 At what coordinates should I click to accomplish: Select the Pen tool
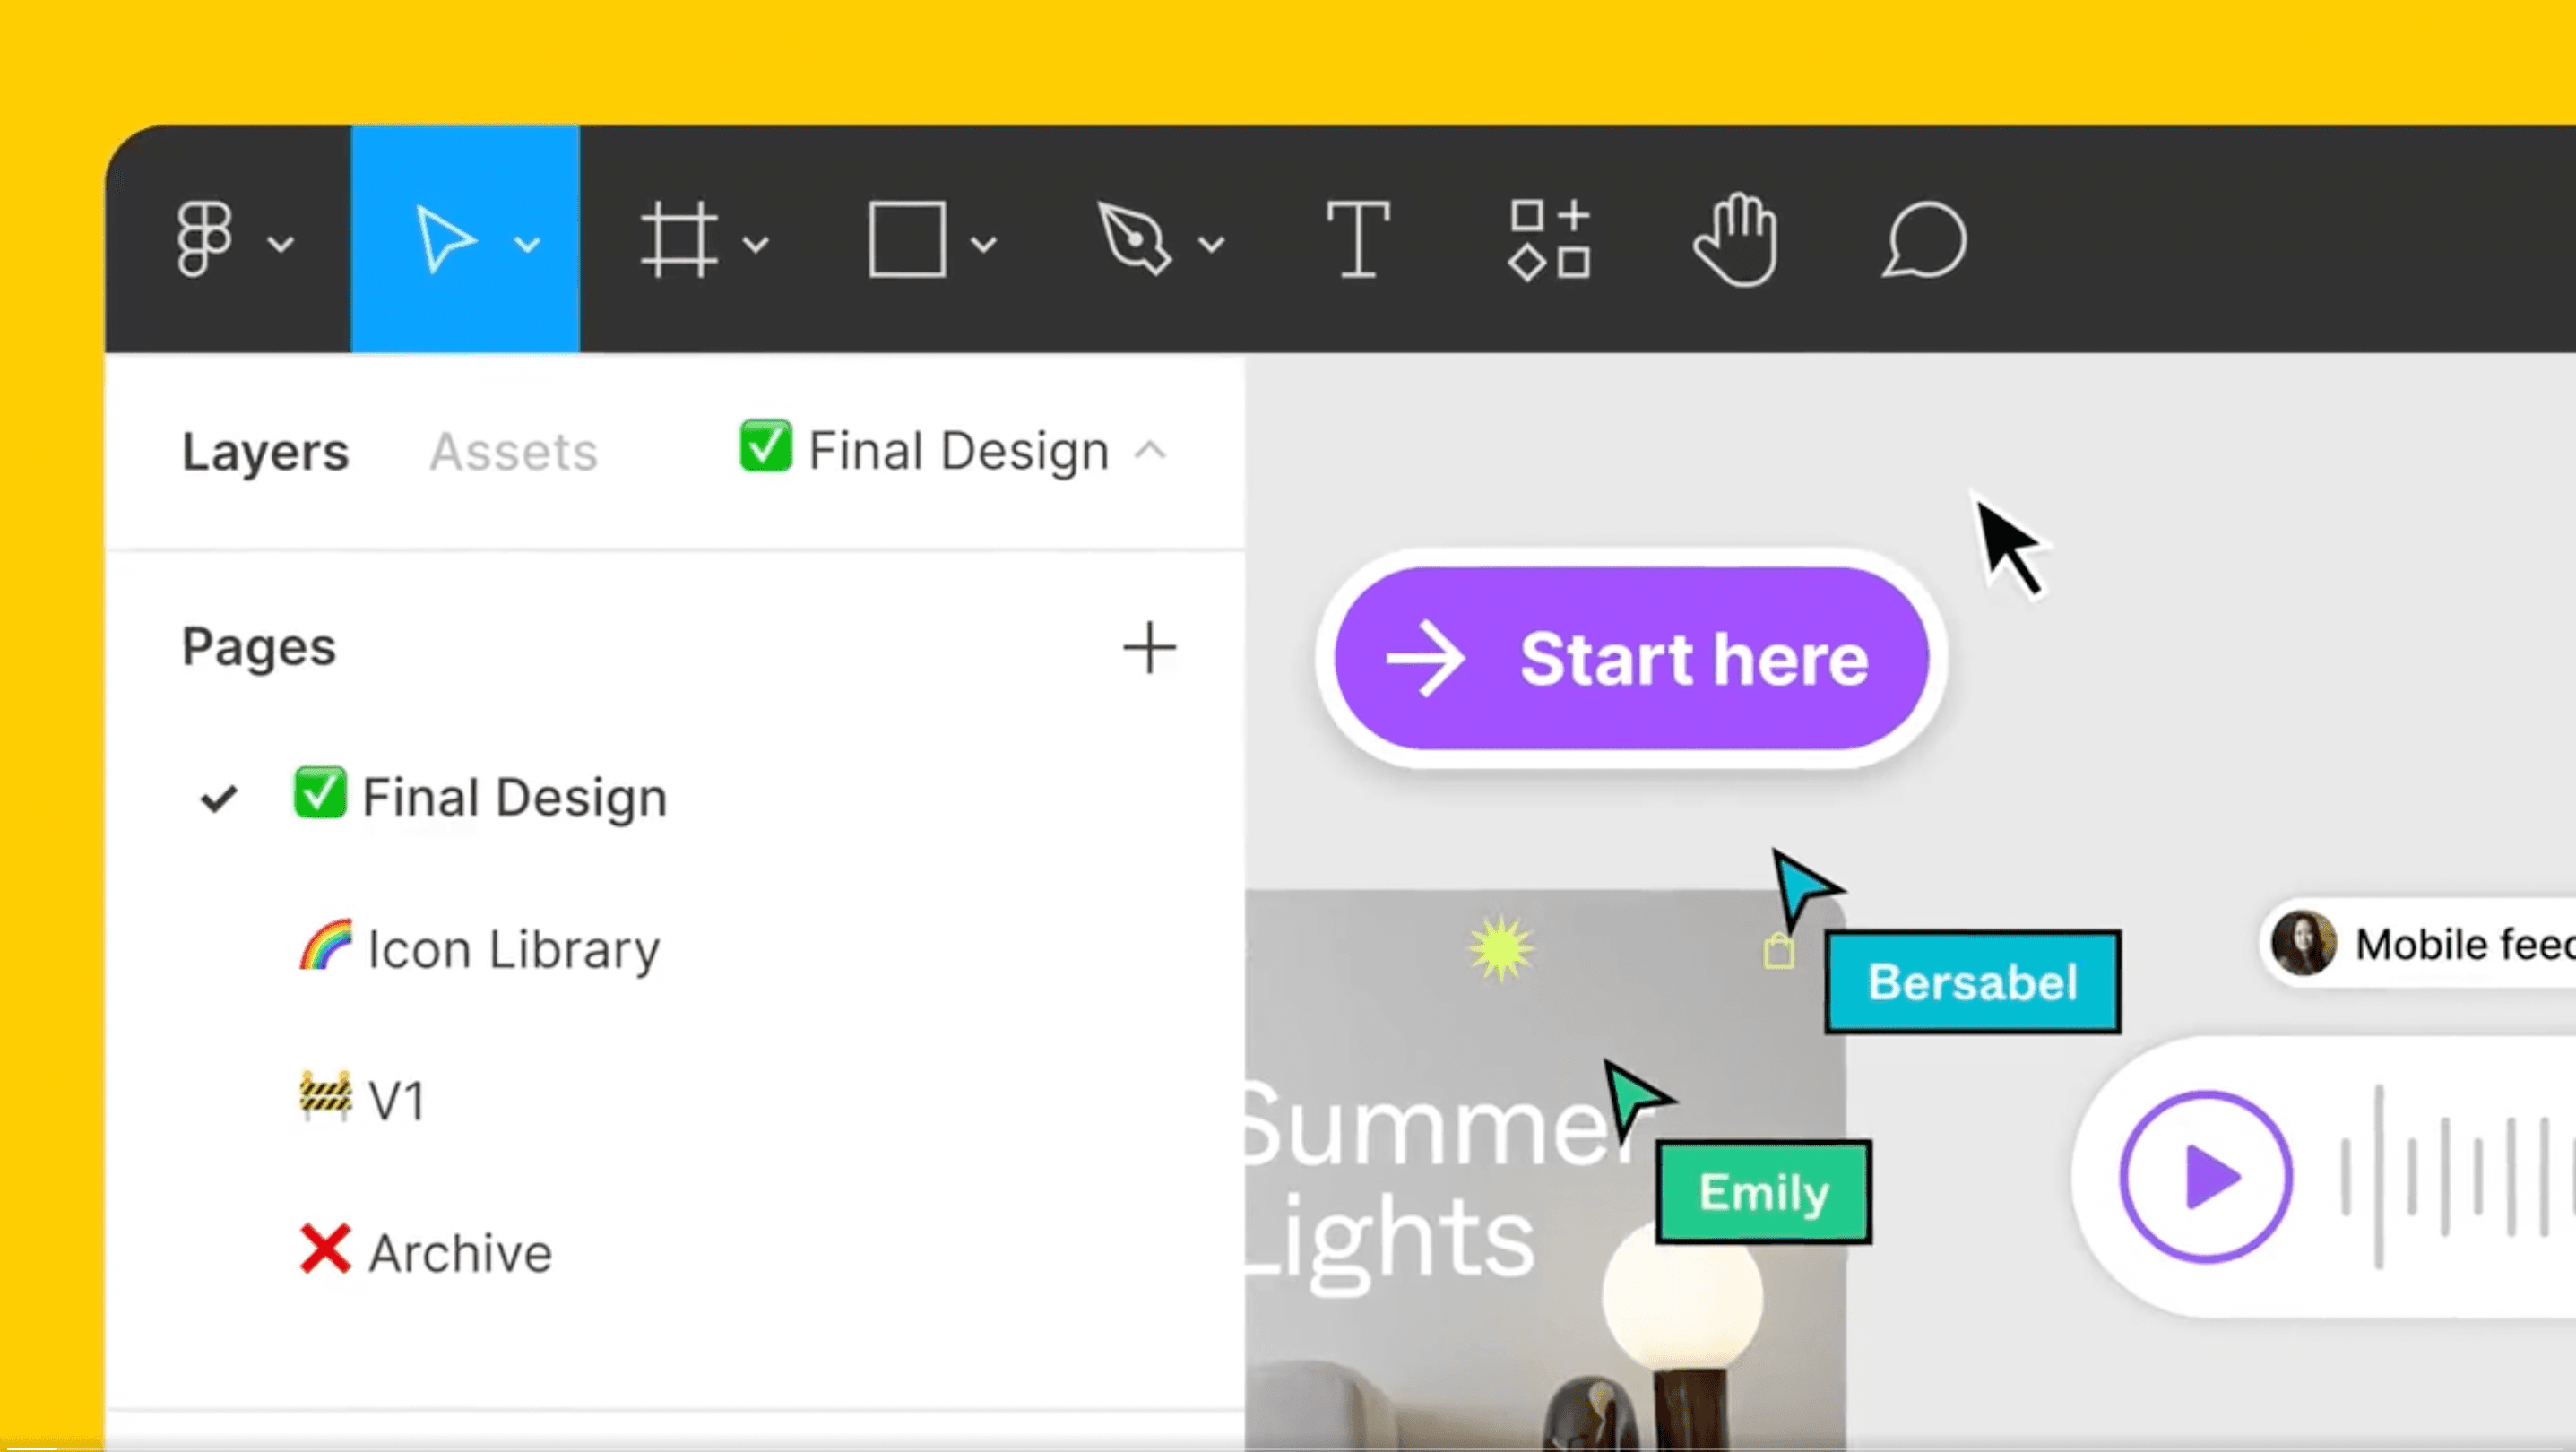tap(1134, 239)
